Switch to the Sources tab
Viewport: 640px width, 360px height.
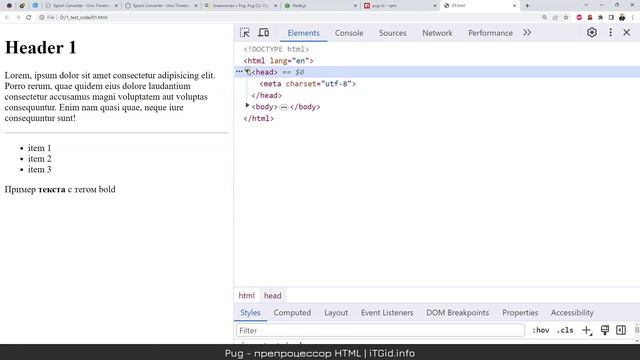393,33
